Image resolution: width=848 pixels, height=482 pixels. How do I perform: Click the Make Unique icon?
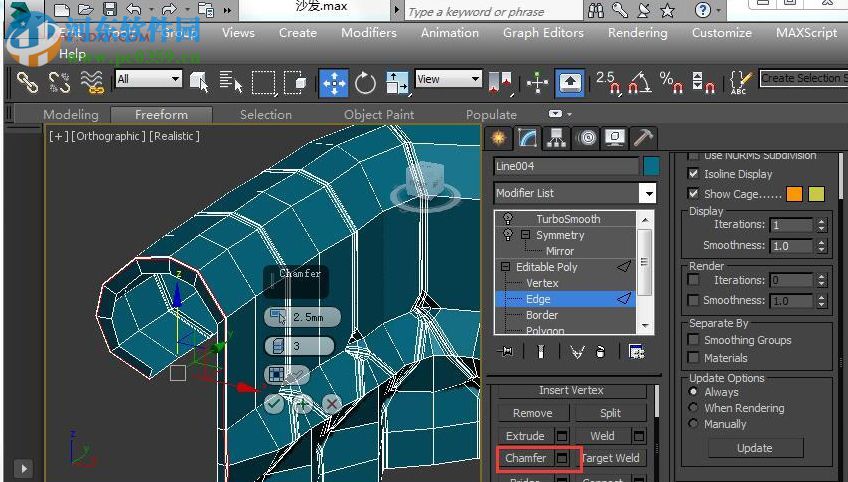point(577,352)
